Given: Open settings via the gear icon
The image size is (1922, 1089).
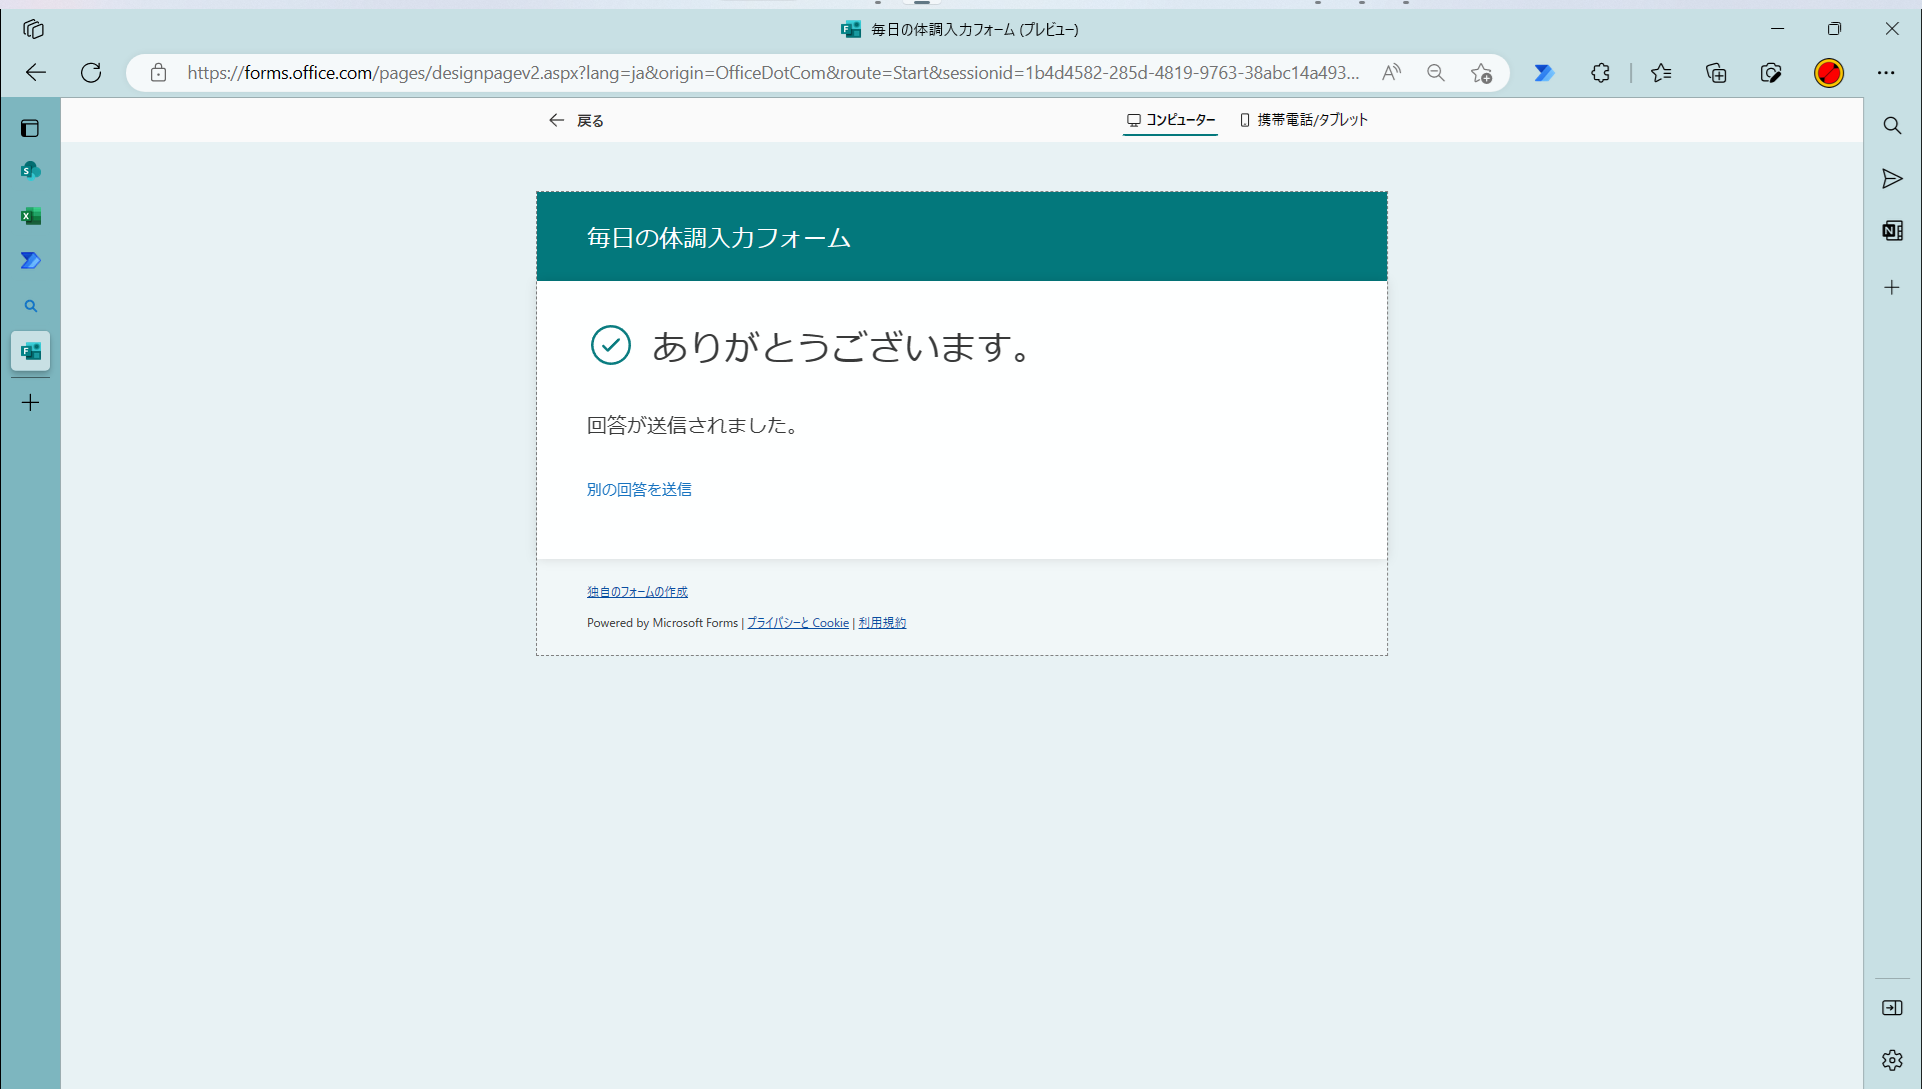Looking at the screenshot, I should 1892,1059.
